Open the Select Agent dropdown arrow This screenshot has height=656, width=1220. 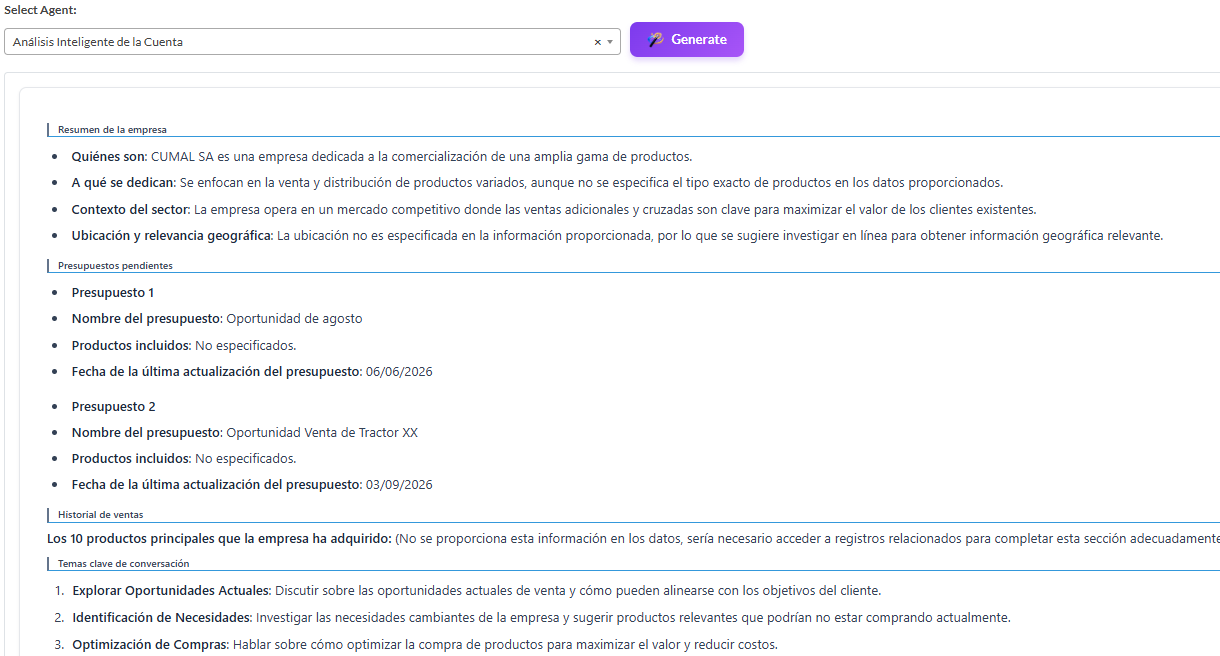610,42
